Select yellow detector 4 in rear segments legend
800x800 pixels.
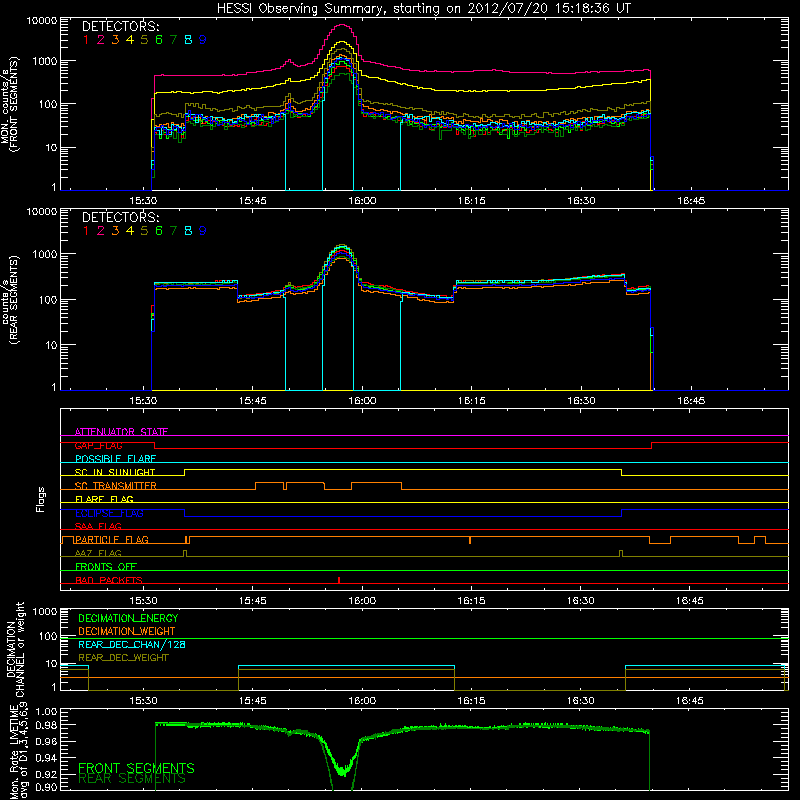click(x=130, y=231)
